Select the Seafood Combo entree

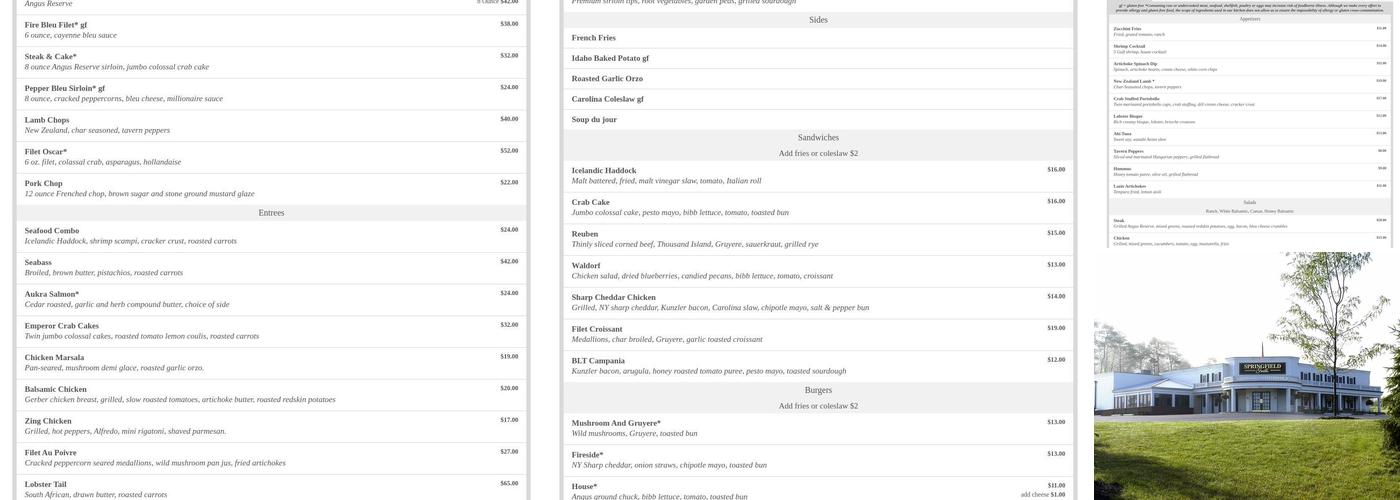[52, 231]
